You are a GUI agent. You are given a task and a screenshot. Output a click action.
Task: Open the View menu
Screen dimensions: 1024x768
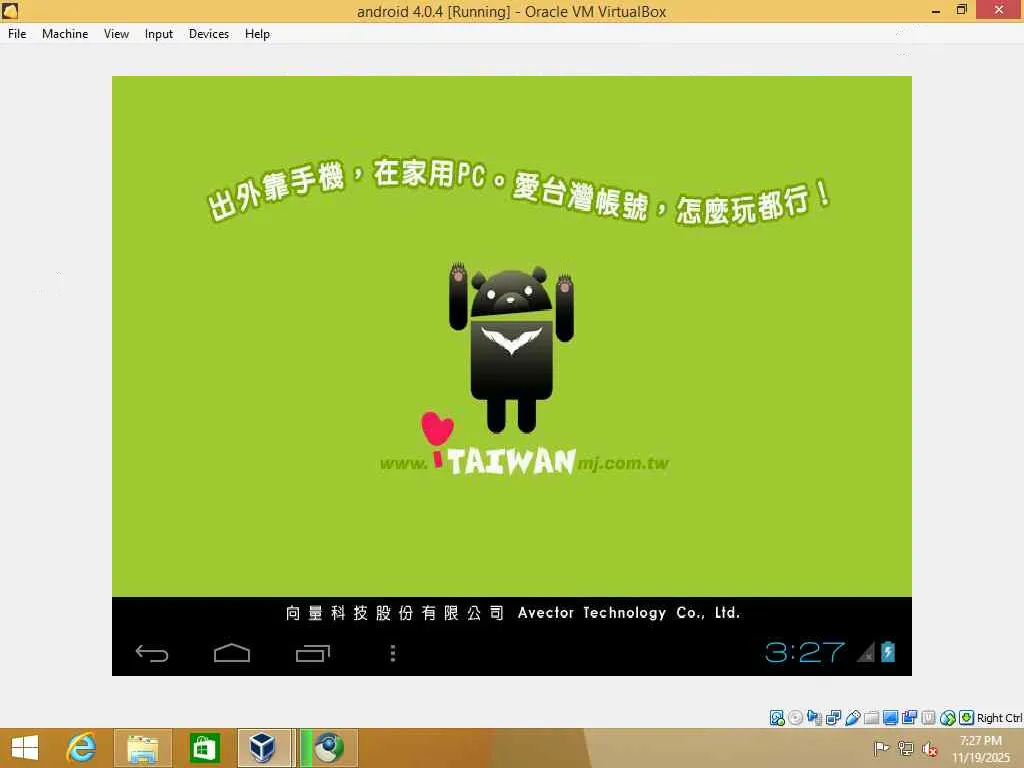coord(116,34)
